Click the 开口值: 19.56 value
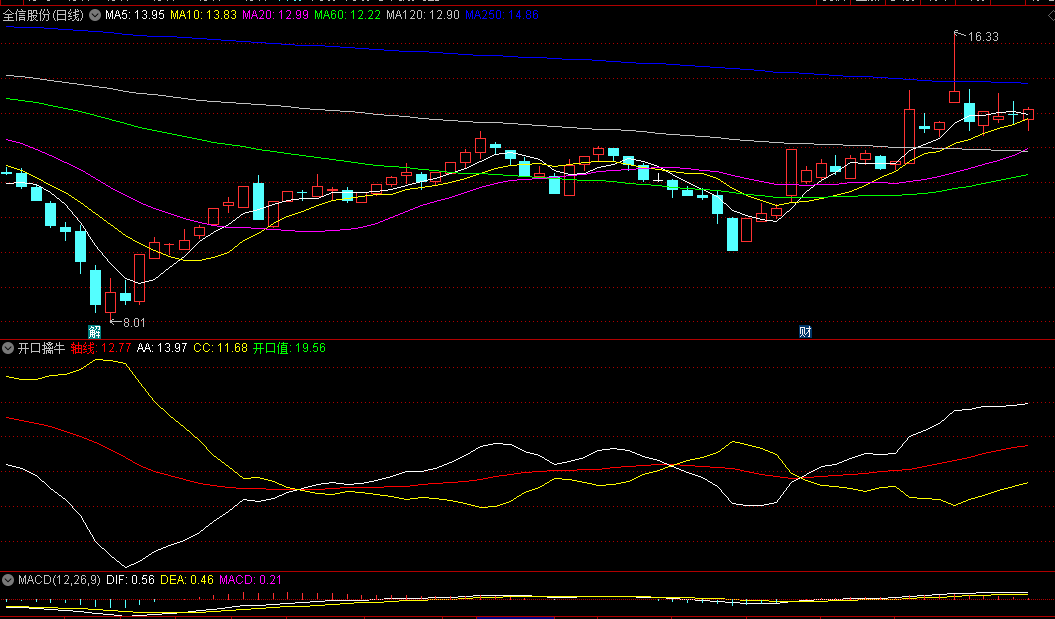1055x619 pixels. (289, 348)
